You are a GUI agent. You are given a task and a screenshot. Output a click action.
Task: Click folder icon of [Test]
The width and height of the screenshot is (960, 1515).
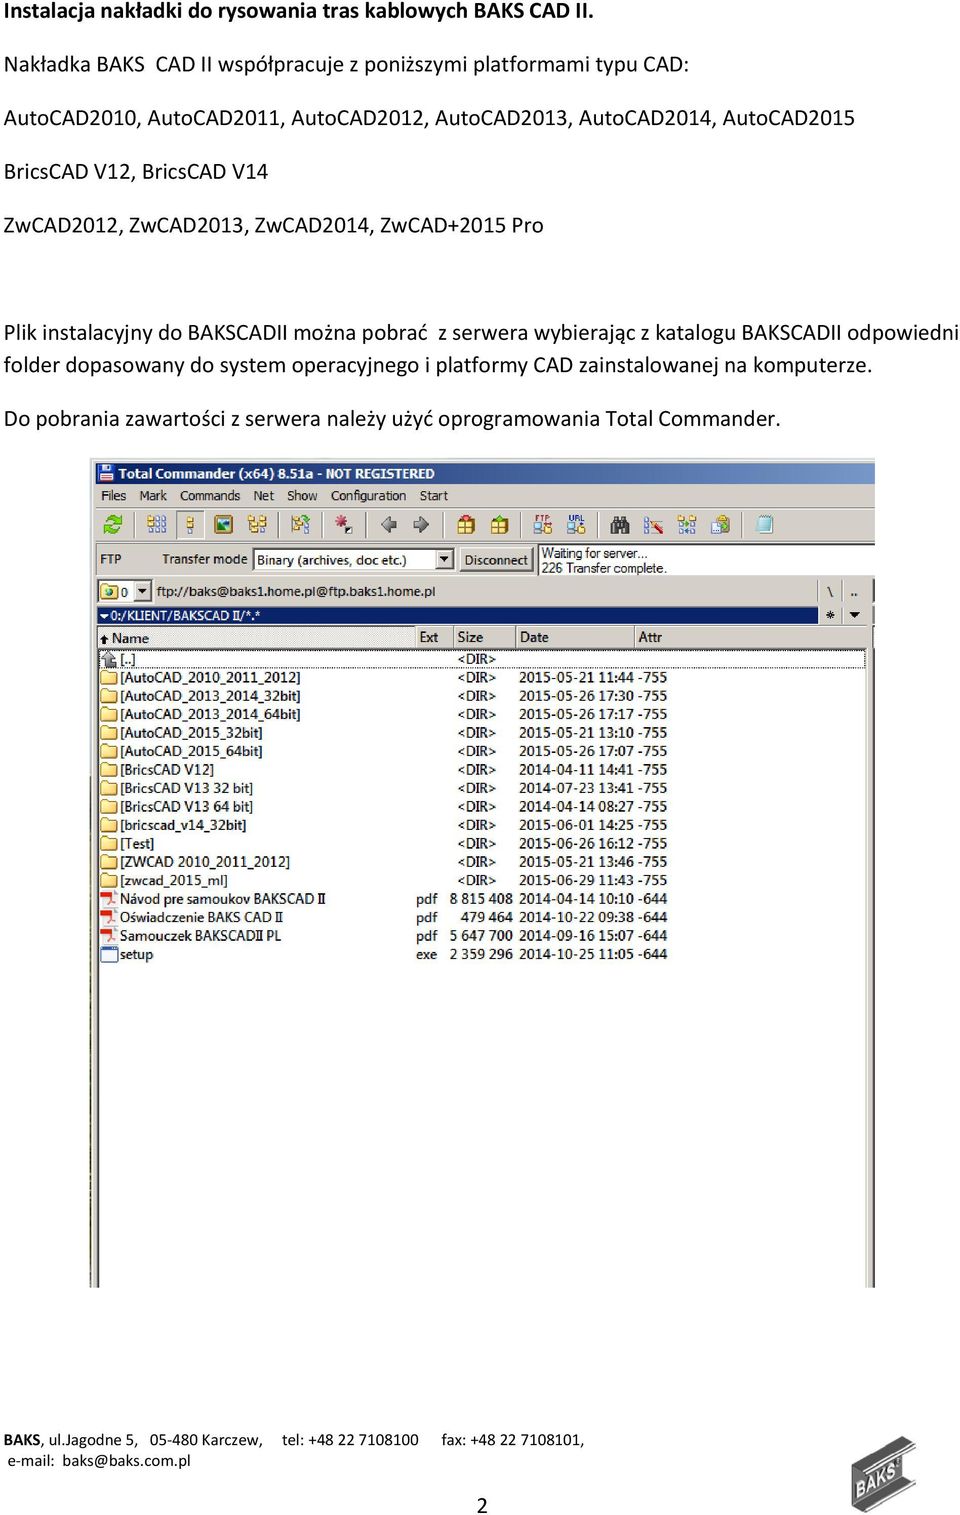tap(109, 843)
